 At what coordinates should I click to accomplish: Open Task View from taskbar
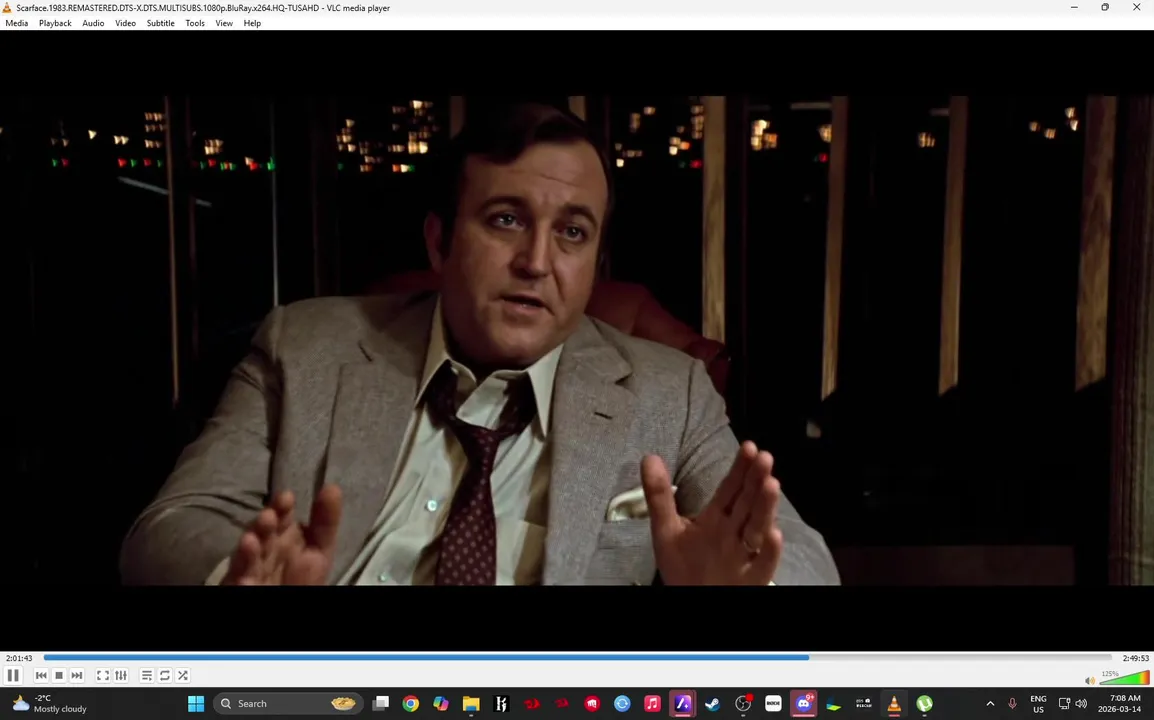(x=380, y=704)
